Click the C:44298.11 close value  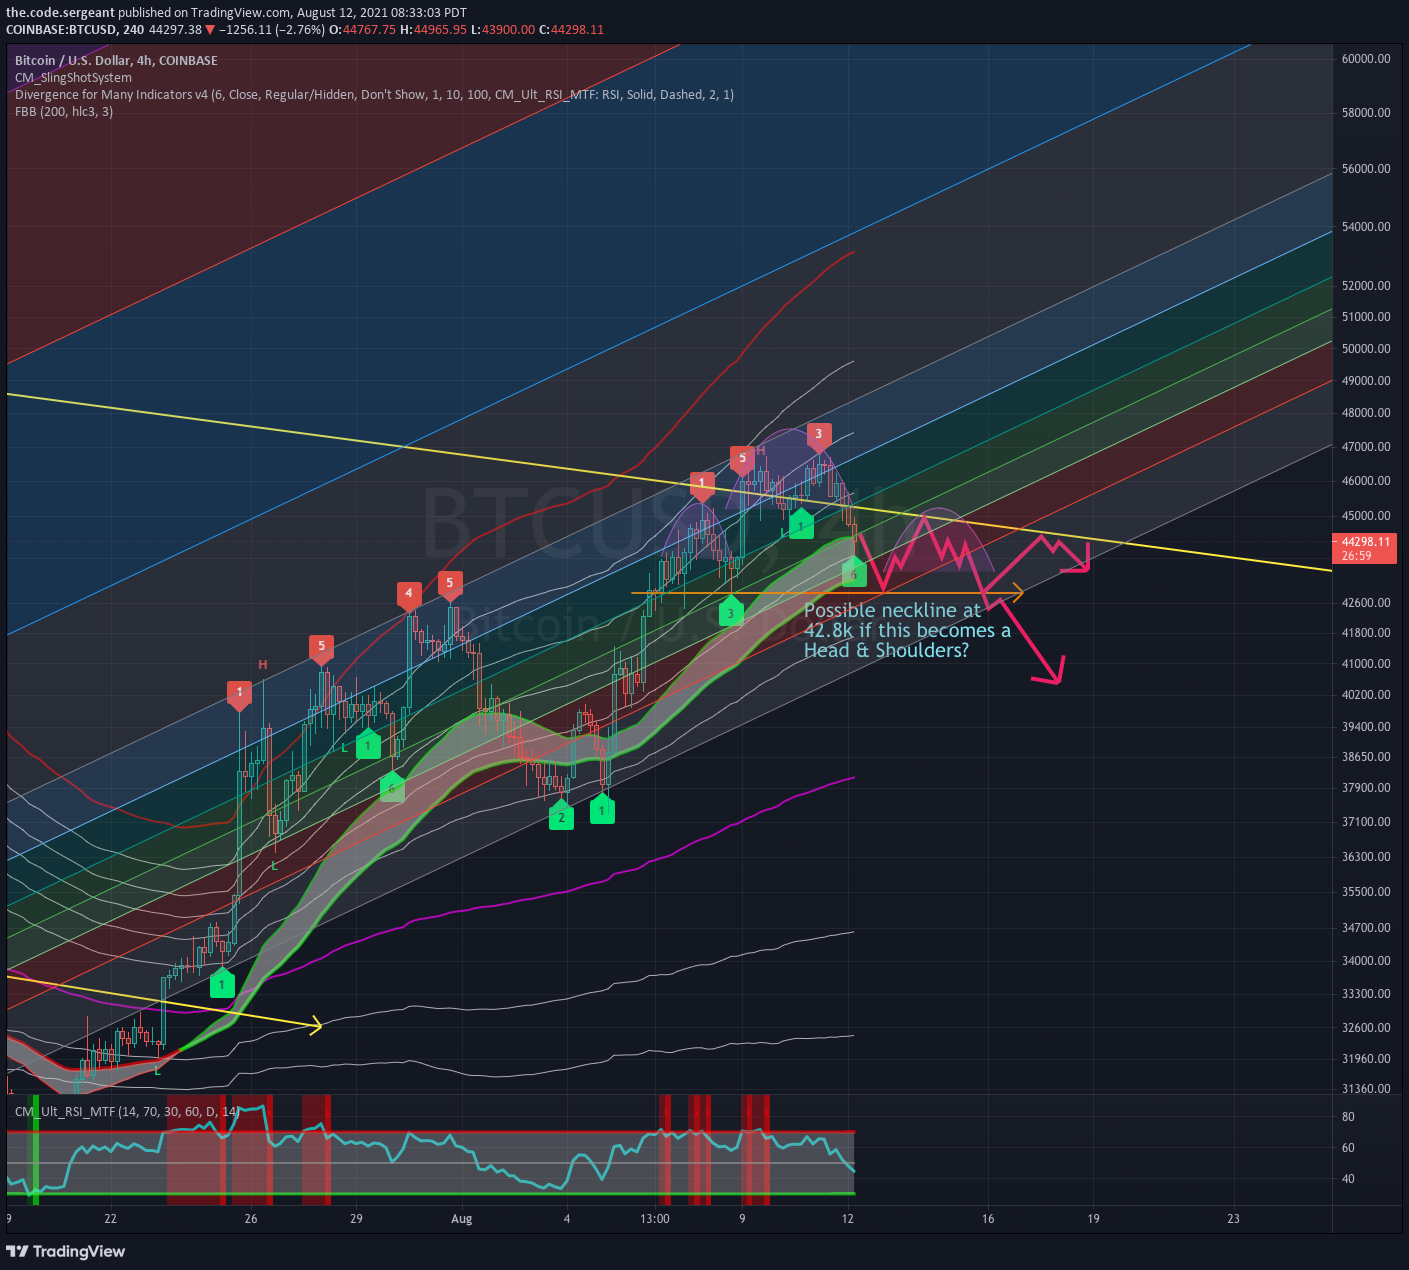pyautogui.click(x=572, y=29)
